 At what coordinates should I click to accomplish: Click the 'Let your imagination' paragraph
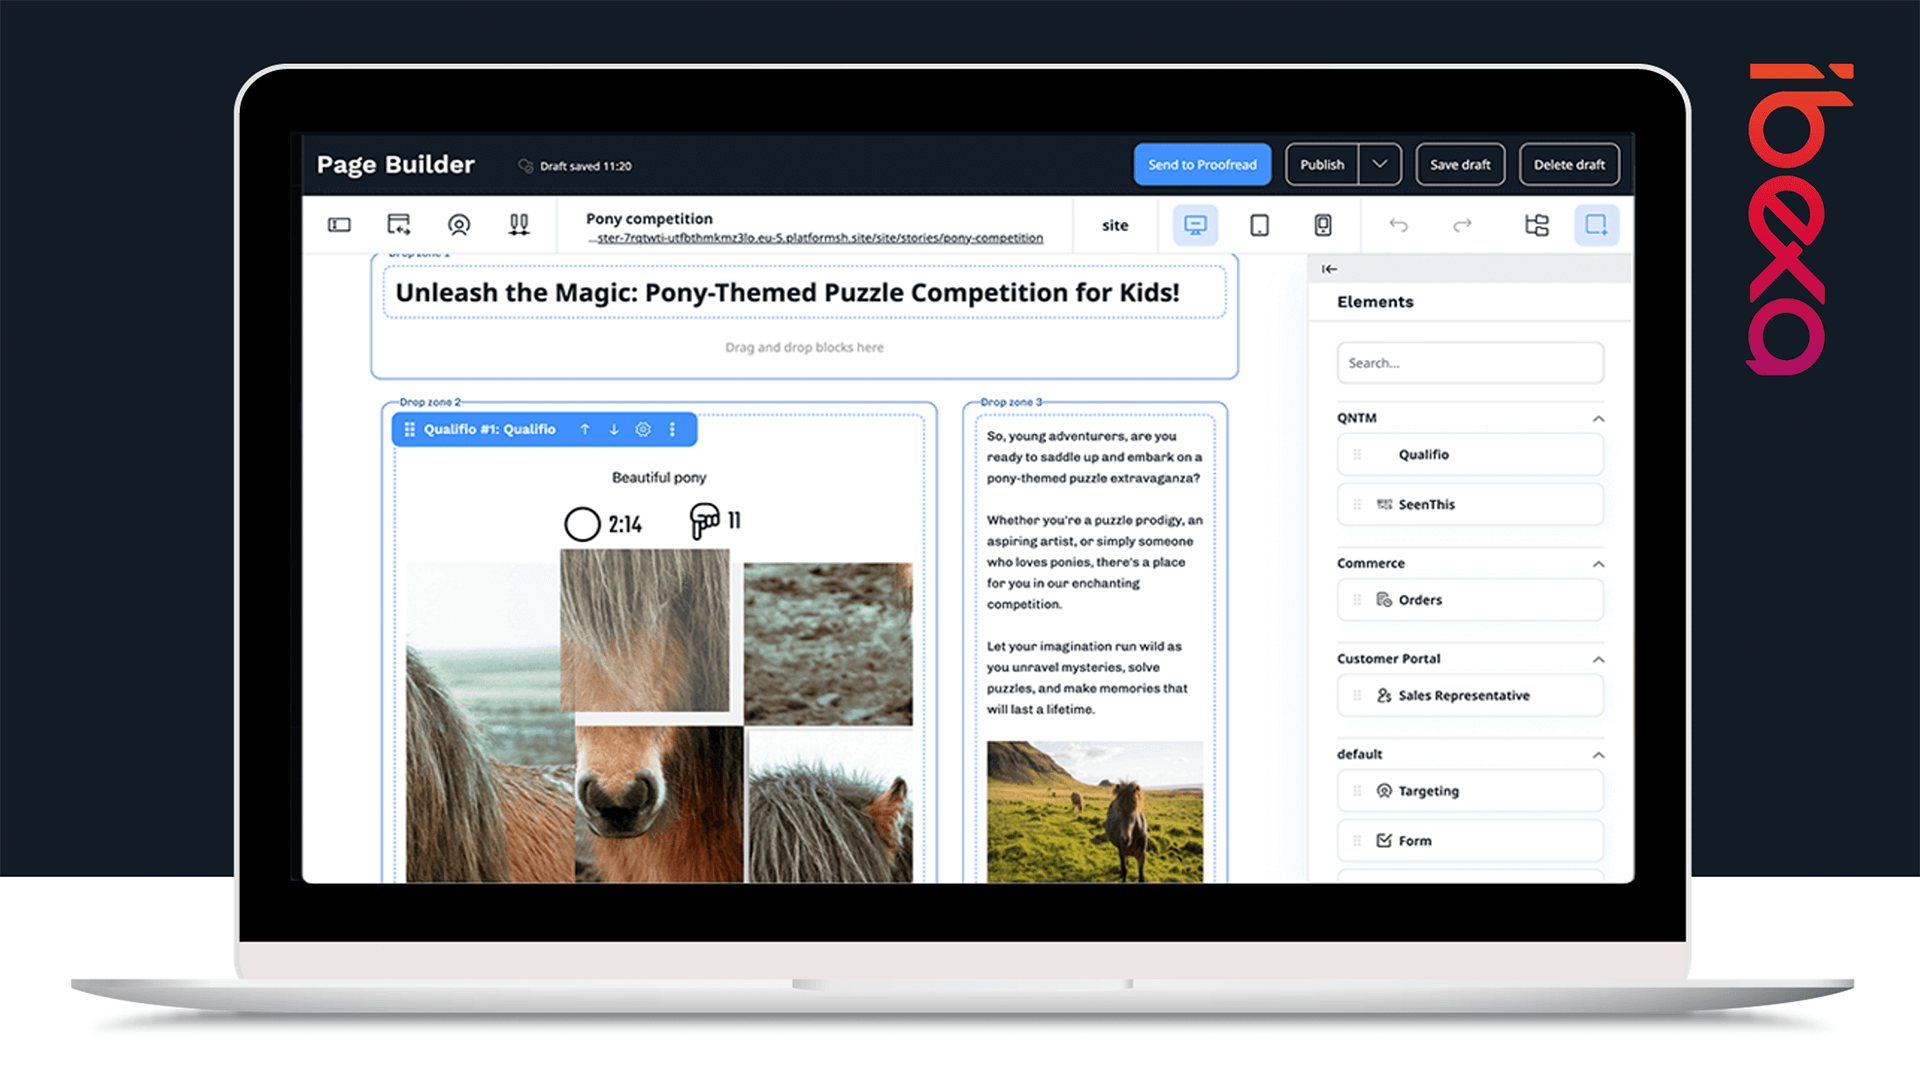[1087, 678]
